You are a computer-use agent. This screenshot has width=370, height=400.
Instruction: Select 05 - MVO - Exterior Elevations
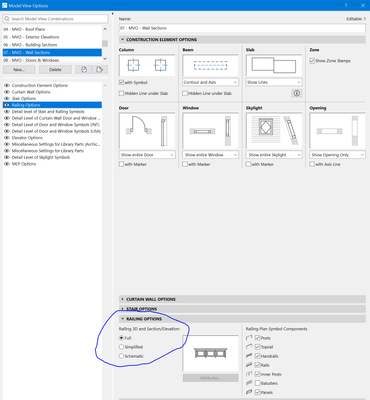coord(52,37)
